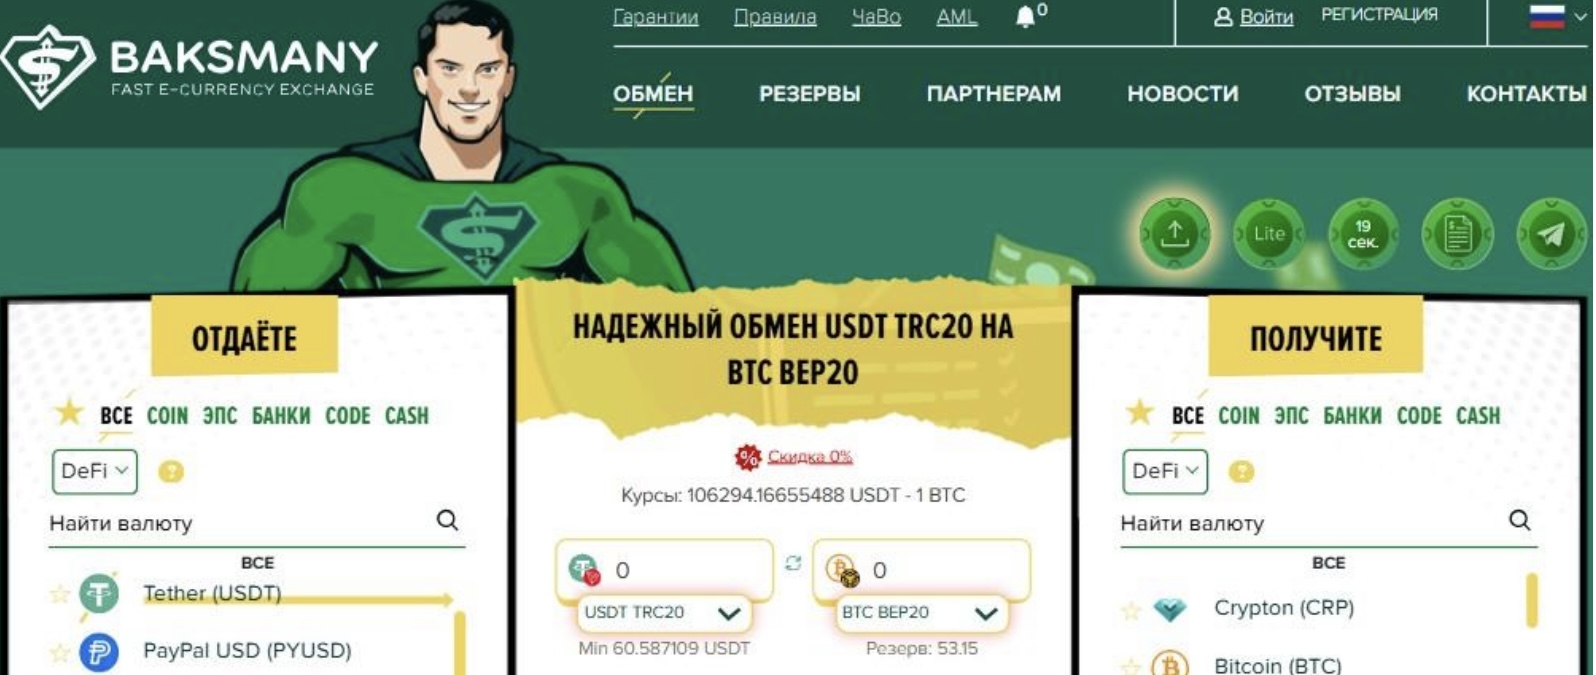Swap currencies with the refresh arrows icon
Image resolution: width=1596 pixels, height=675 pixels.
tap(793, 564)
